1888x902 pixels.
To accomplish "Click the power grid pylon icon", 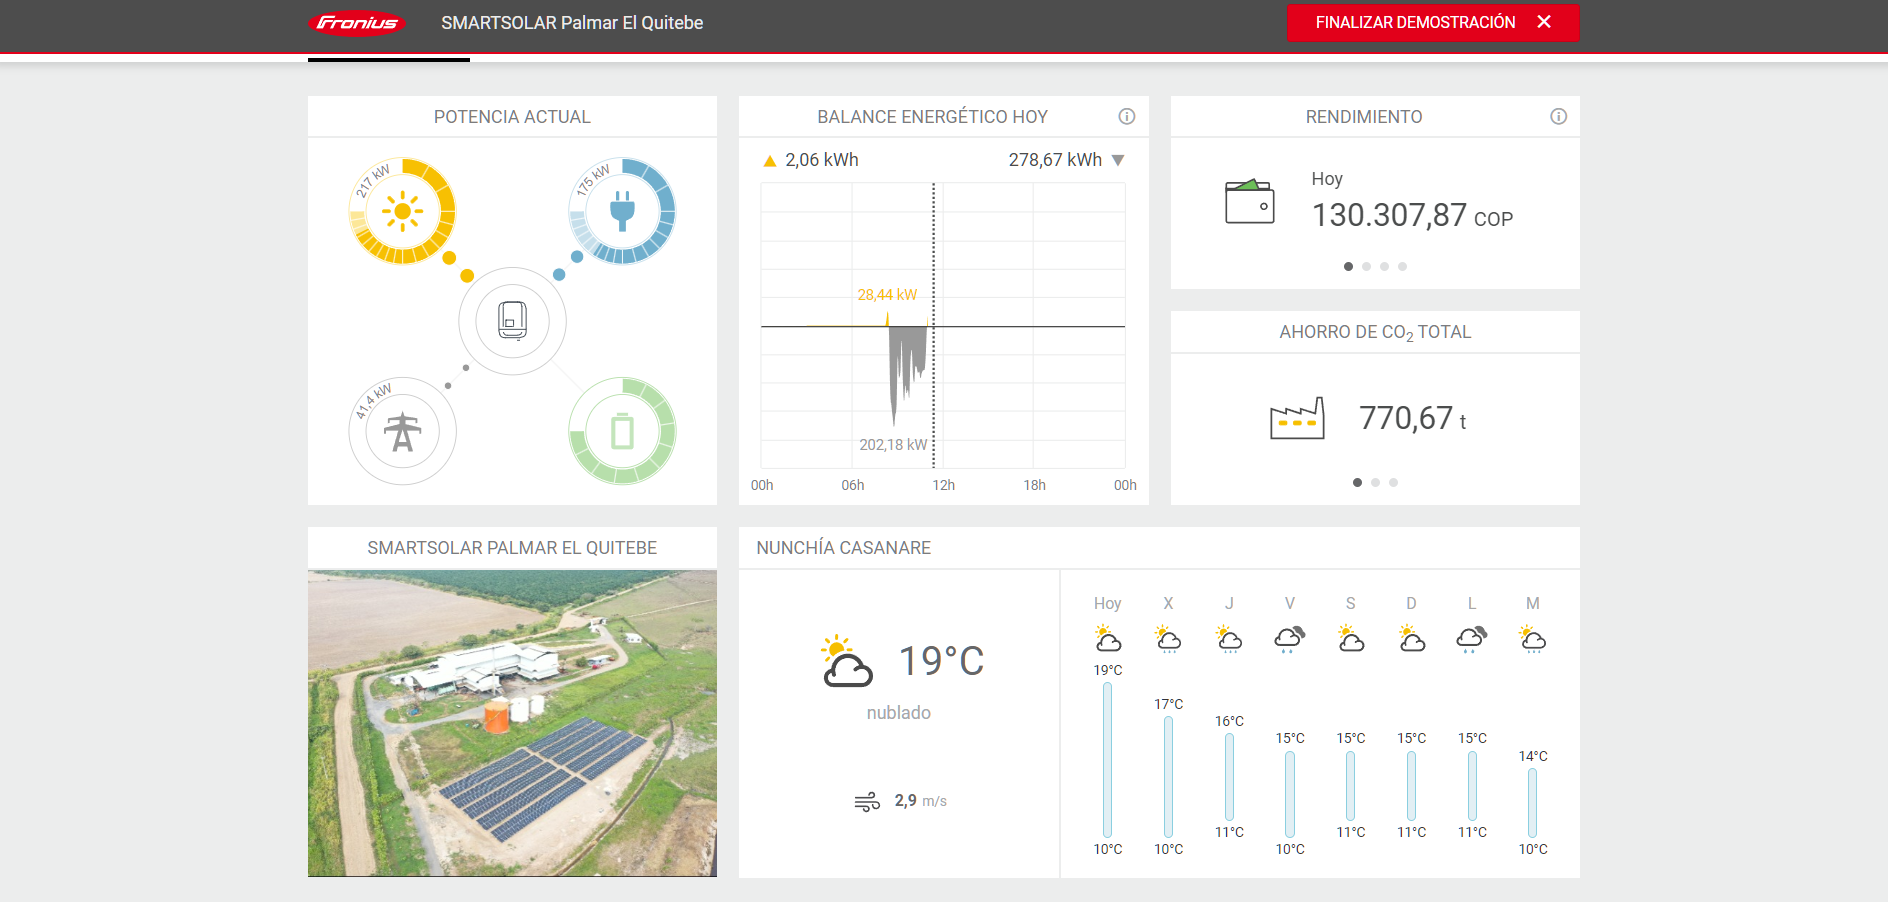I will point(402,432).
